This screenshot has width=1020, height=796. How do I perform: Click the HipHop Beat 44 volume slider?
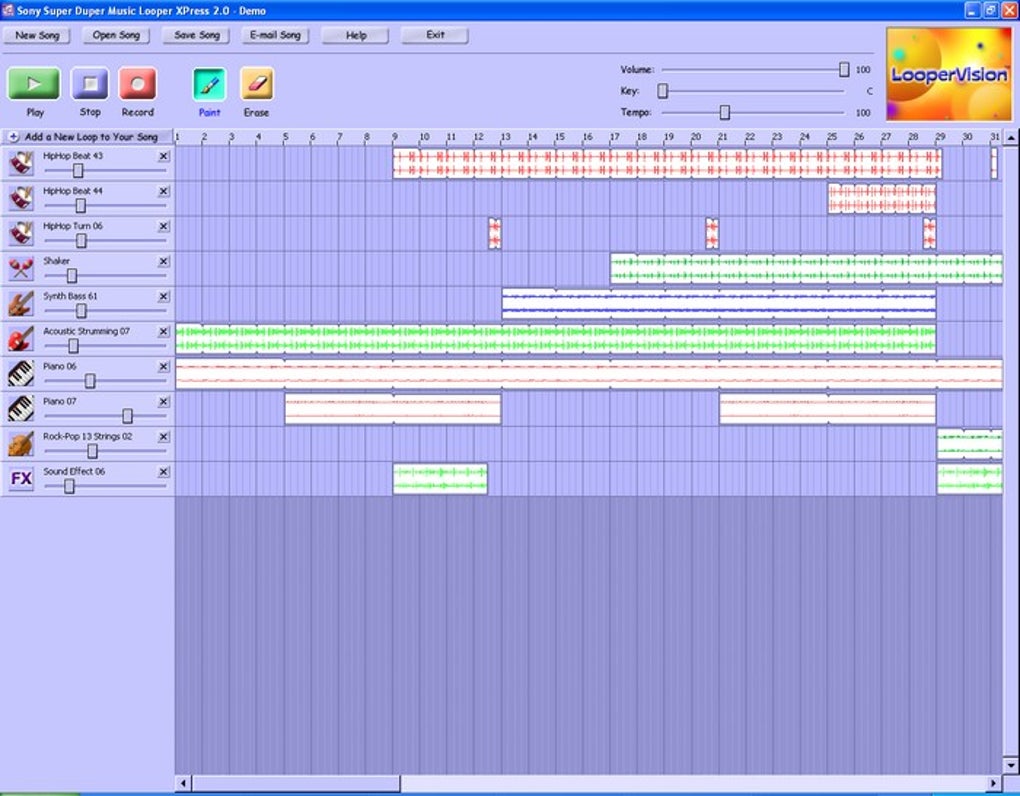(x=80, y=206)
